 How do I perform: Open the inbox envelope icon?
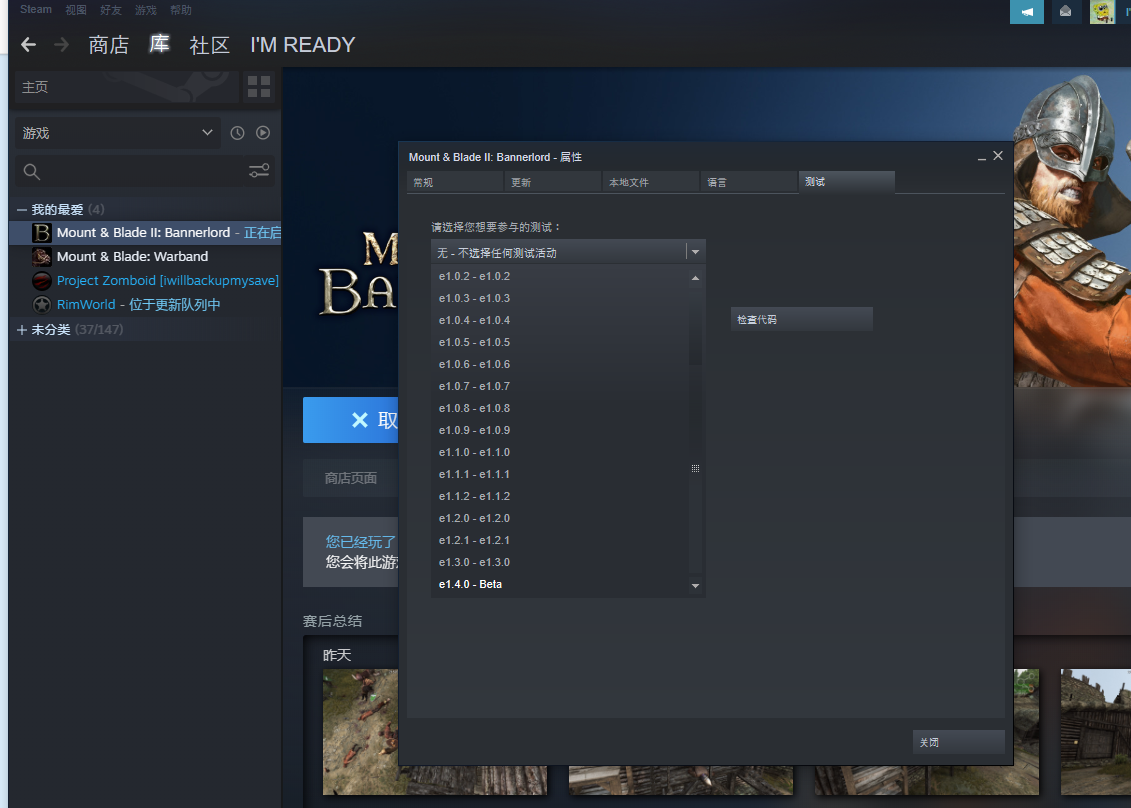[1065, 12]
